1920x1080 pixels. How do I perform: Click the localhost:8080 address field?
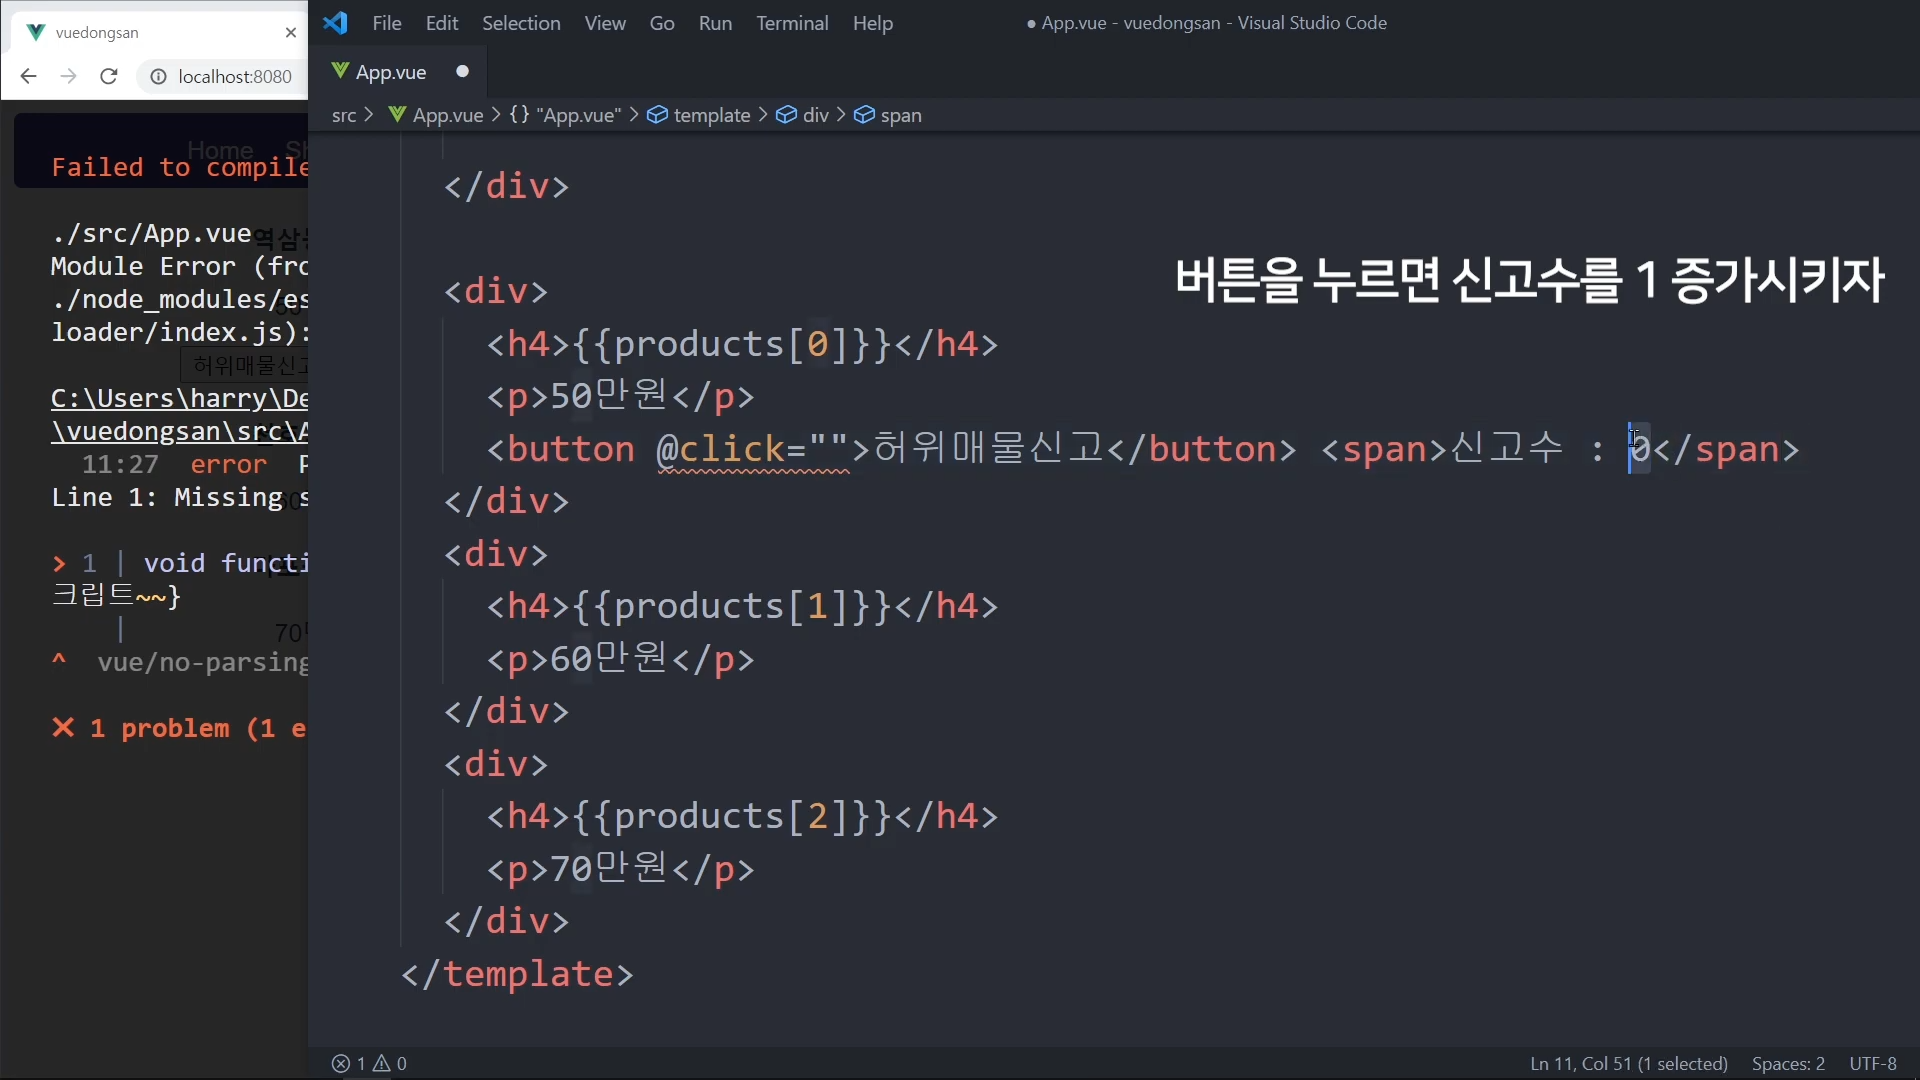(x=235, y=77)
